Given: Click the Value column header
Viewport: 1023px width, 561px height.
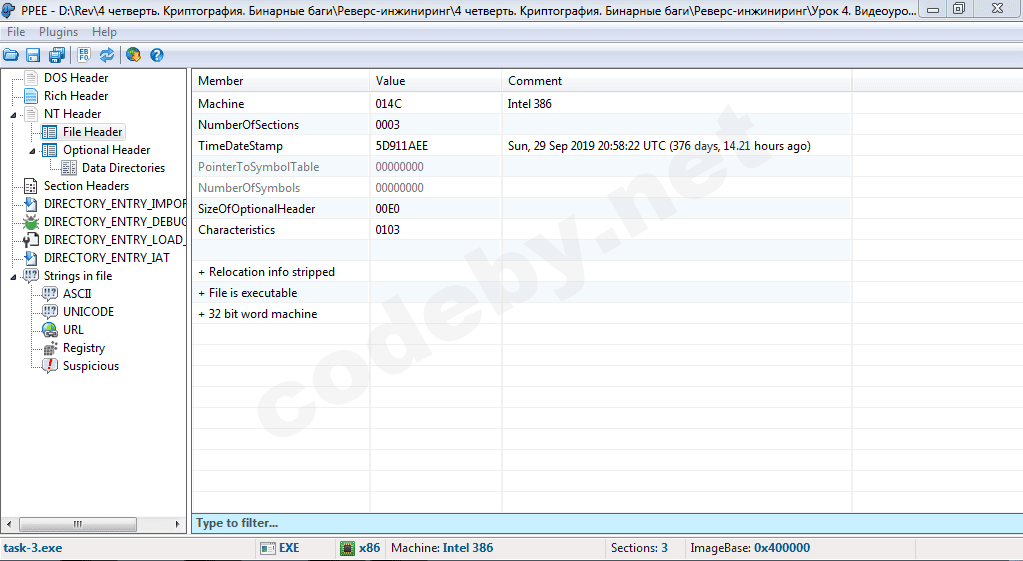Looking at the screenshot, I should 436,81.
